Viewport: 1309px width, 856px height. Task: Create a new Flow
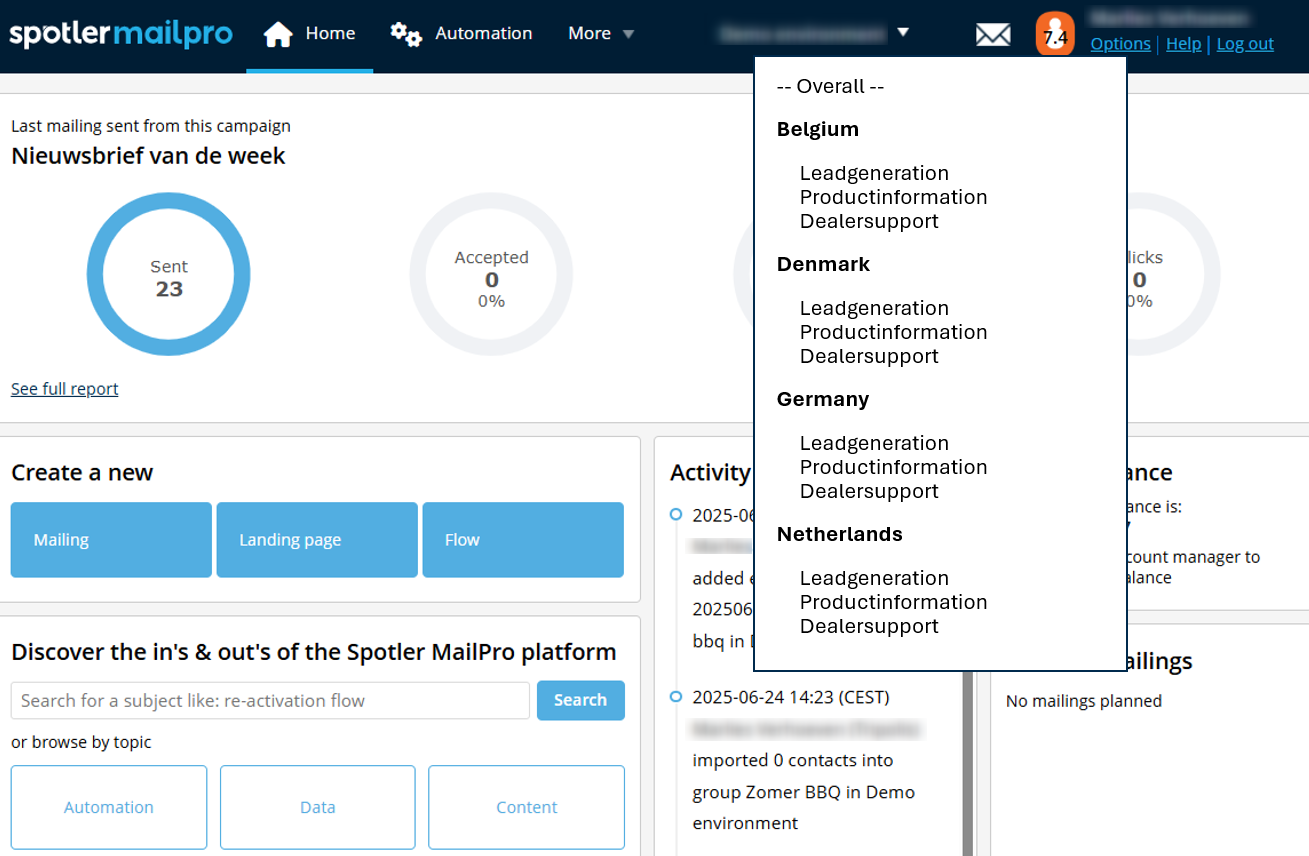click(x=523, y=540)
